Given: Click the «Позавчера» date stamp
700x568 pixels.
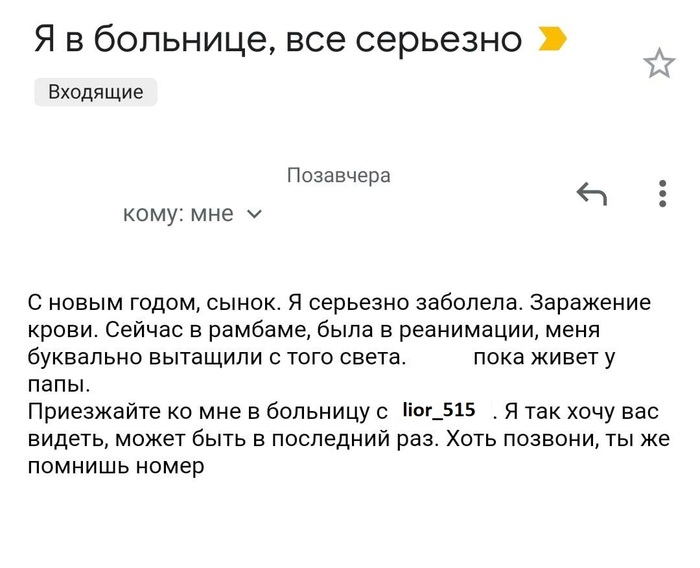Looking at the screenshot, I should point(338,176).
